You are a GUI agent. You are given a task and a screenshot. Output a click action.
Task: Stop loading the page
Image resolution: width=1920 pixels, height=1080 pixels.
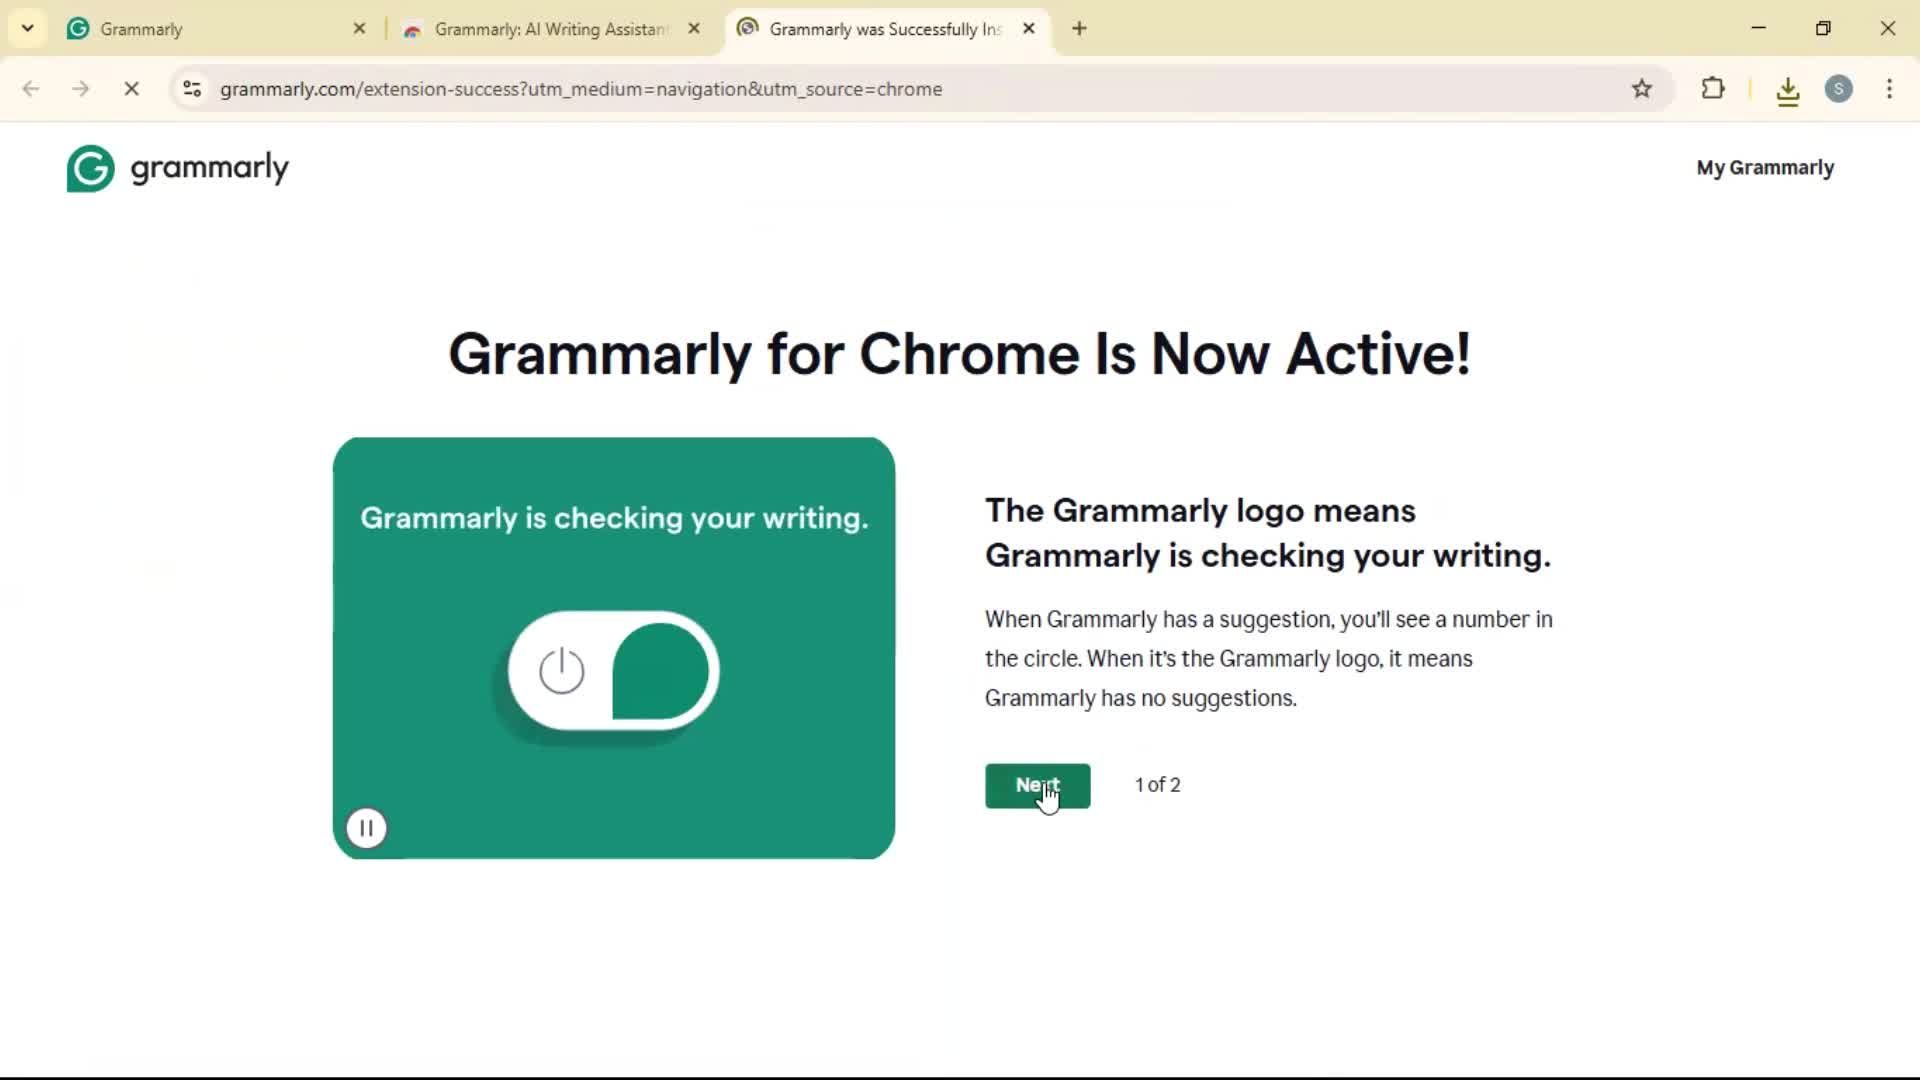click(x=131, y=89)
